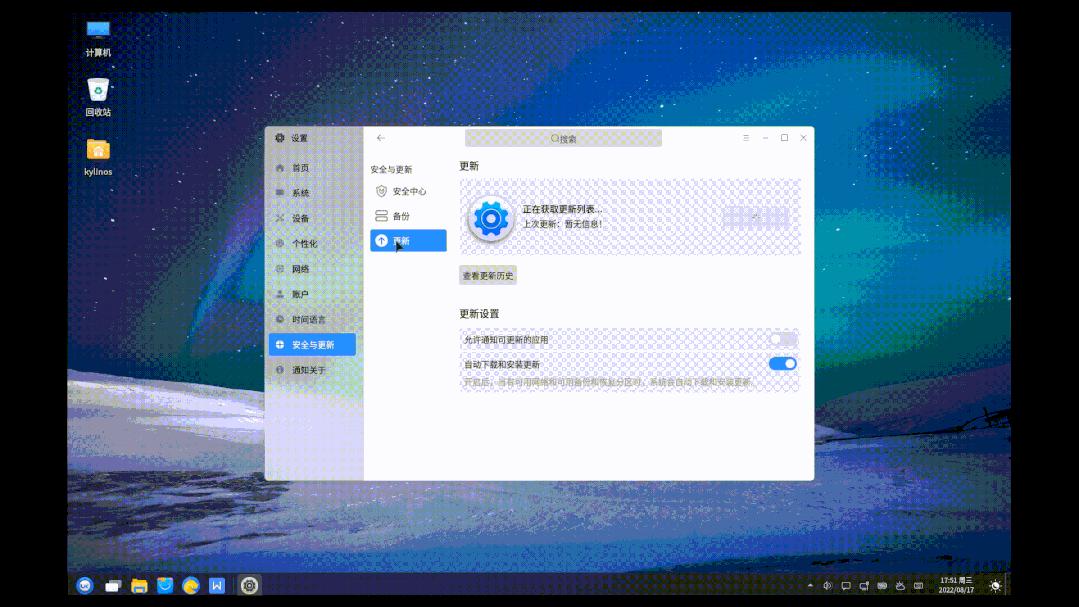
Task: Click the 查看更新历史 button
Action: (488, 275)
